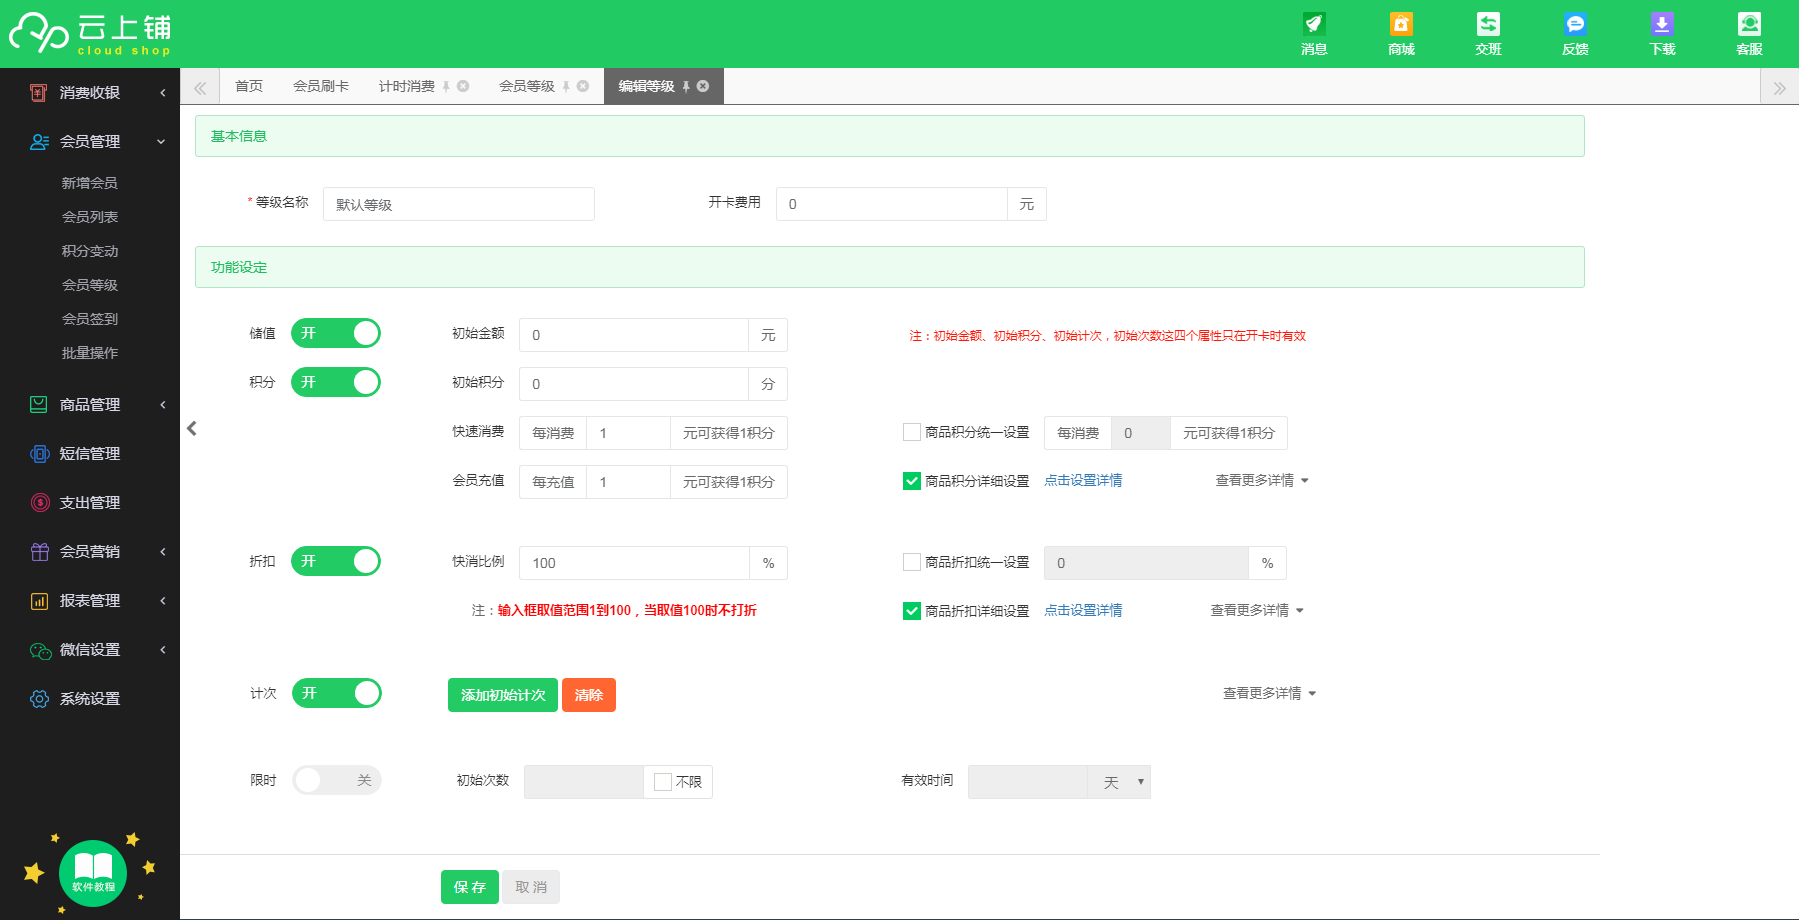Click the 保存 button

point(470,887)
